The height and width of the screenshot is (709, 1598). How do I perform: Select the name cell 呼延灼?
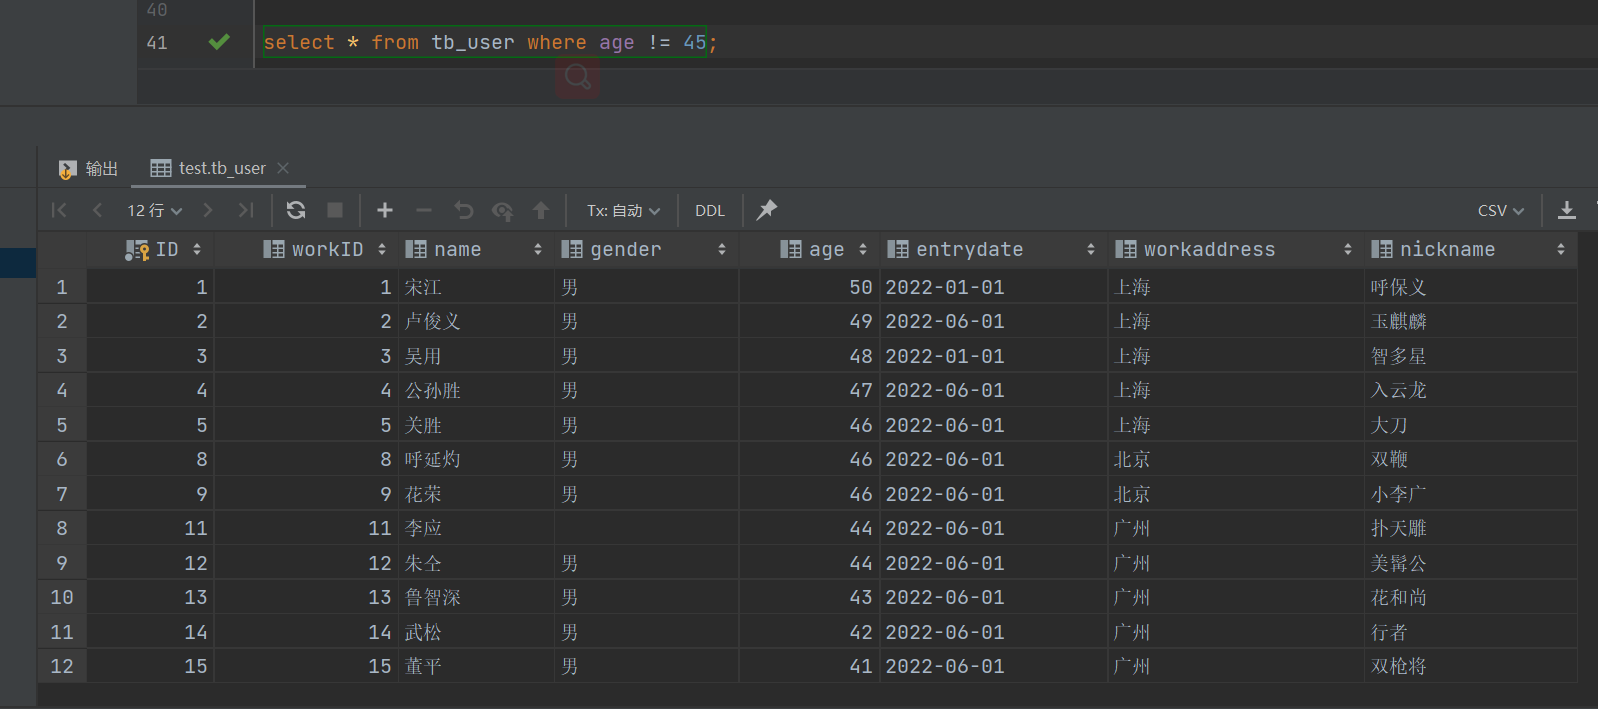477,459
